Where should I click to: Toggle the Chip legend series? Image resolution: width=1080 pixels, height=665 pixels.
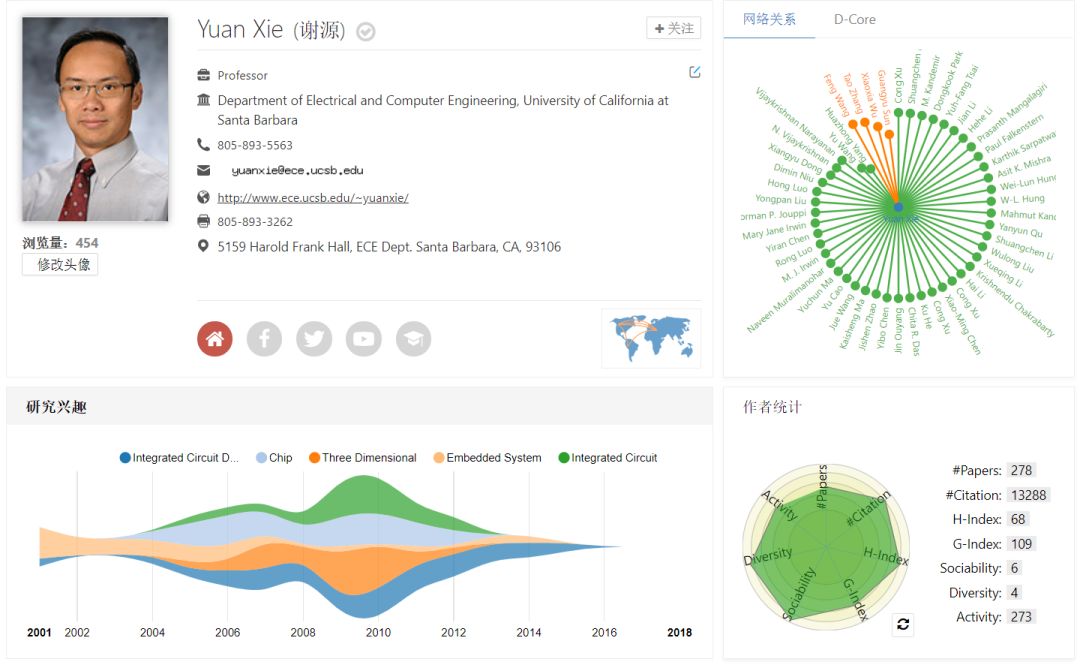274,458
